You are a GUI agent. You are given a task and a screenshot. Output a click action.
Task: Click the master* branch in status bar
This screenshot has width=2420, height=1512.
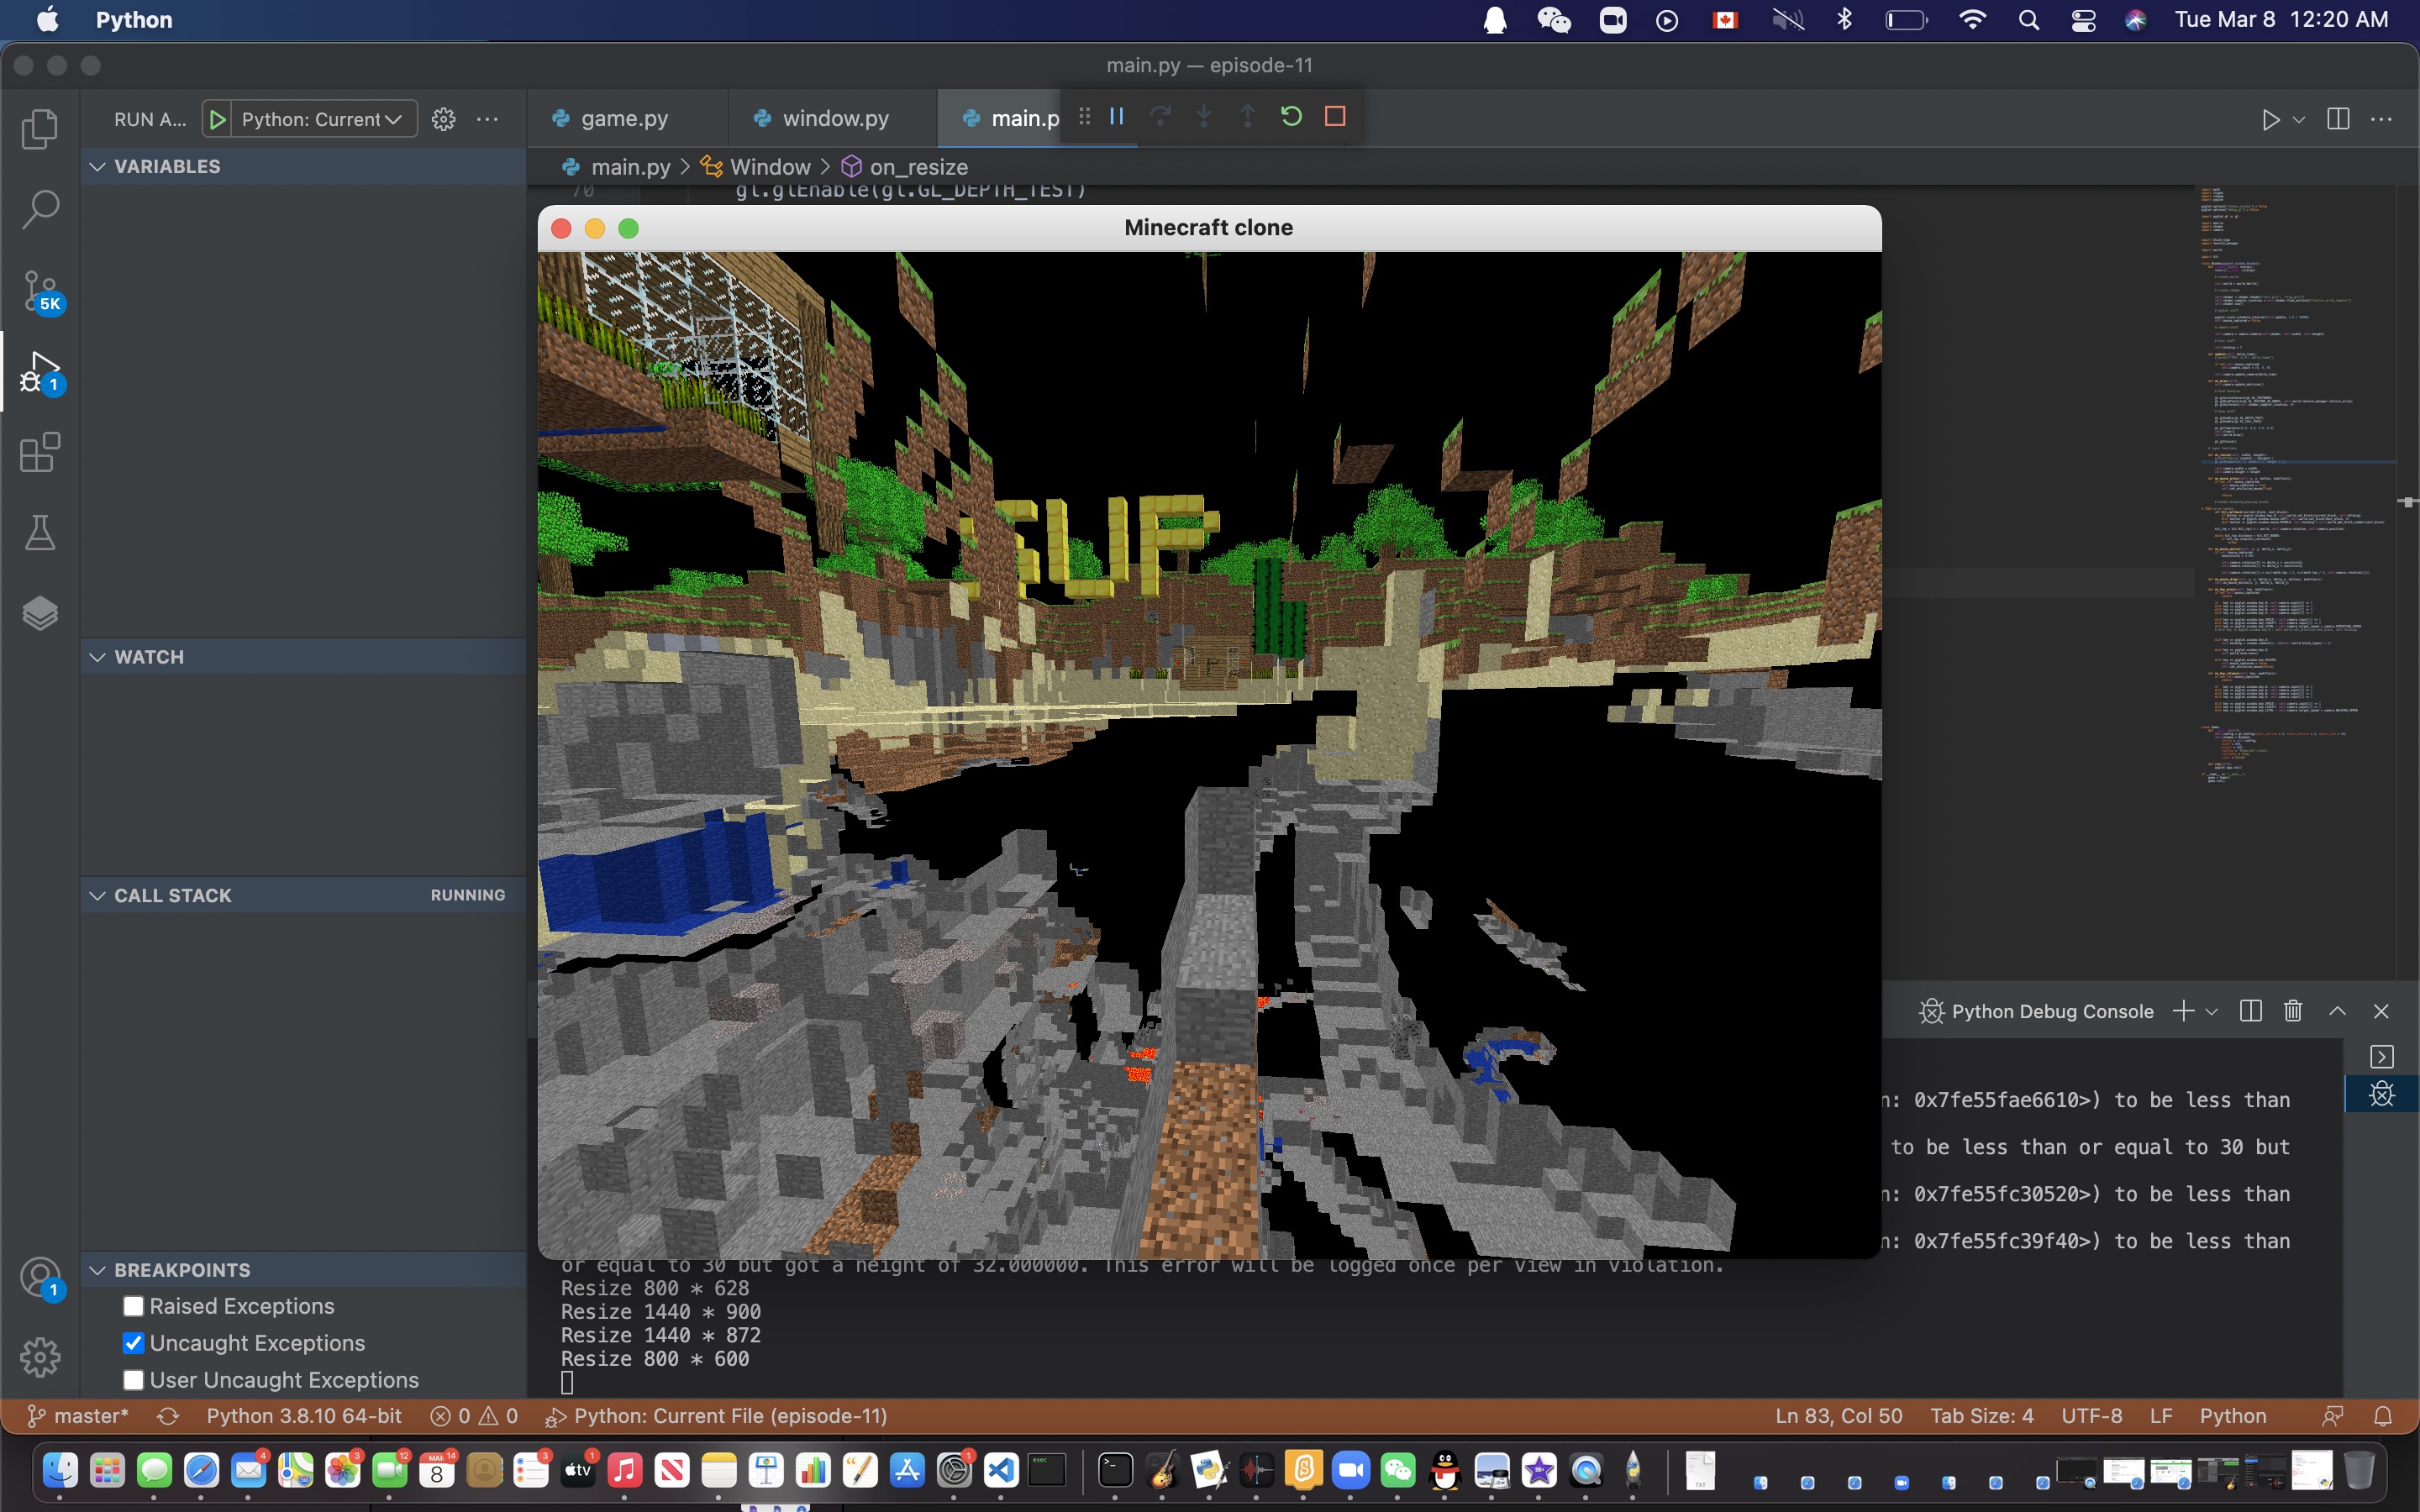tap(78, 1416)
